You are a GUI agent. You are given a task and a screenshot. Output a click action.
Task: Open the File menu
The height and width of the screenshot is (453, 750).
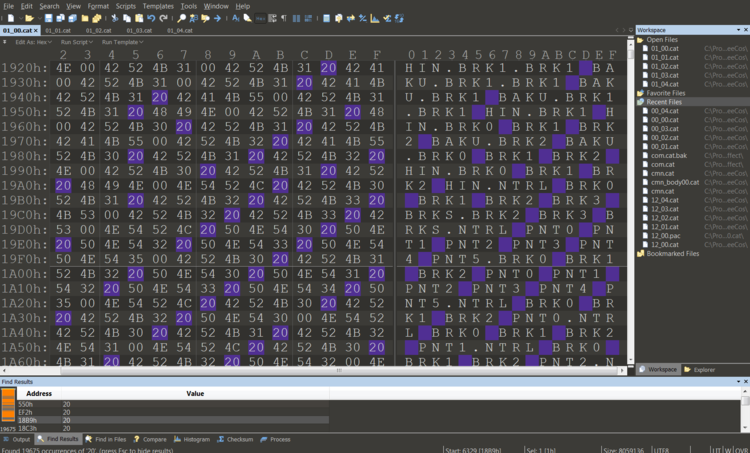[x=9, y=6]
